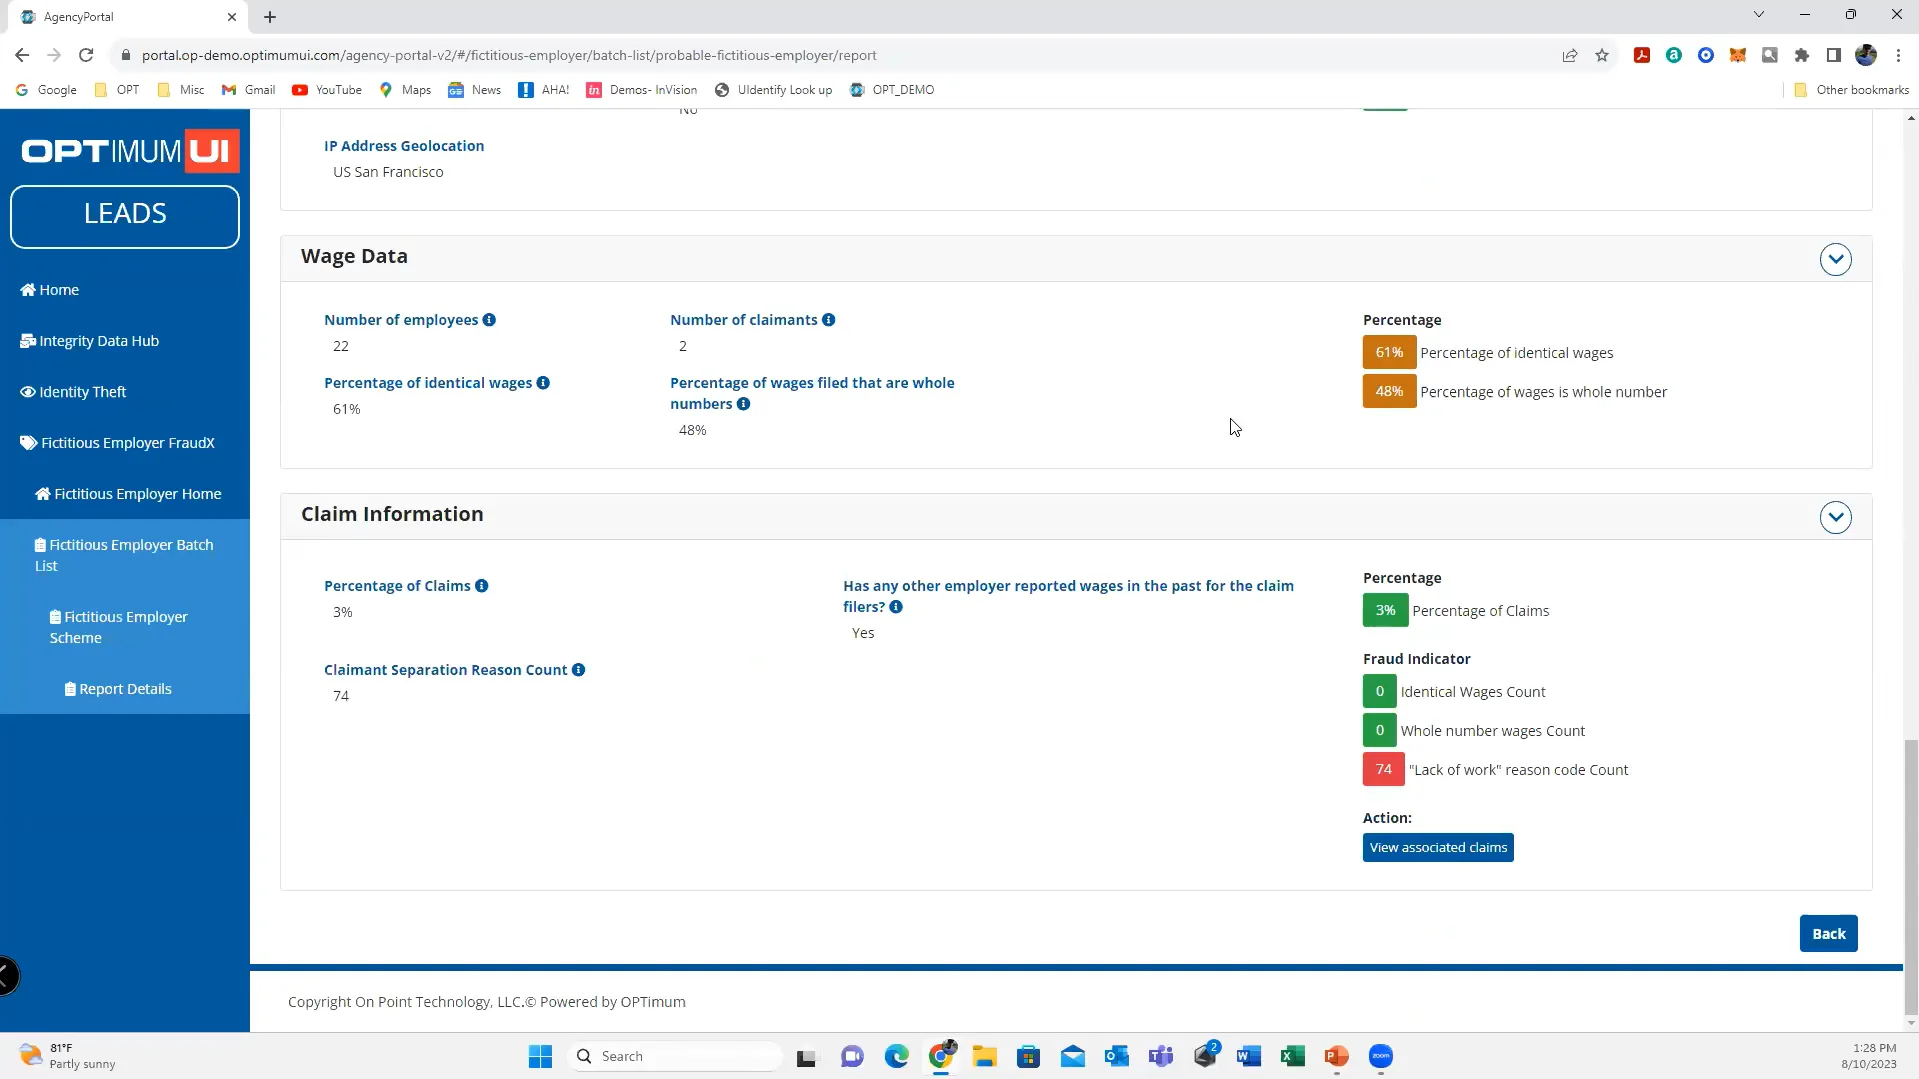Select the AgencyPortal browser tab
The width and height of the screenshot is (1919, 1079).
click(x=130, y=17)
